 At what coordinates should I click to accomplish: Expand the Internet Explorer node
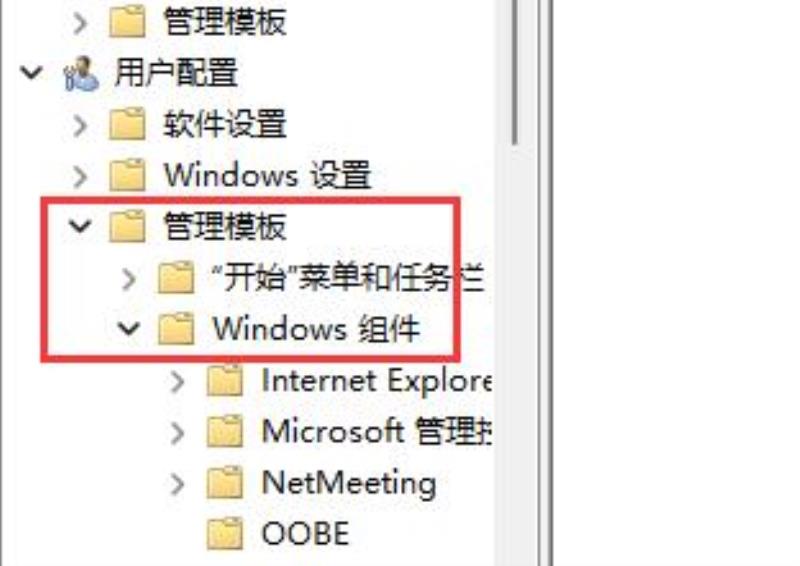coord(177,381)
